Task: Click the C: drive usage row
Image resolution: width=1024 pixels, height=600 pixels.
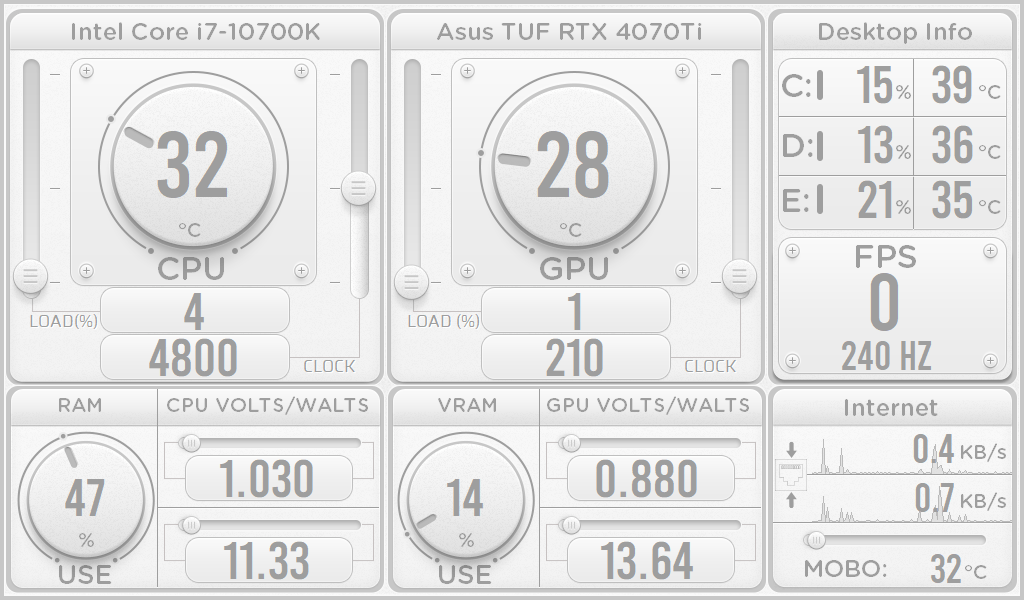Action: (846, 88)
